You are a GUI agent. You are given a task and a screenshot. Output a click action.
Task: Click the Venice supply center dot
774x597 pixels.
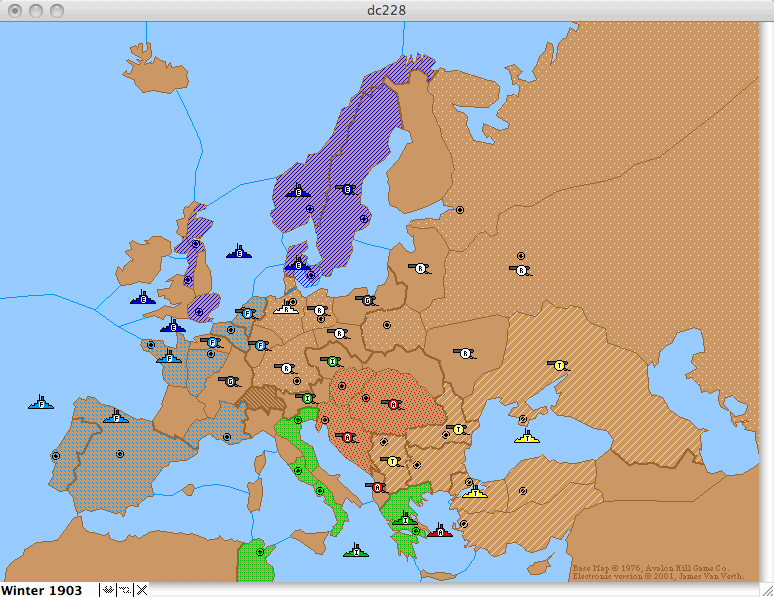[298, 420]
